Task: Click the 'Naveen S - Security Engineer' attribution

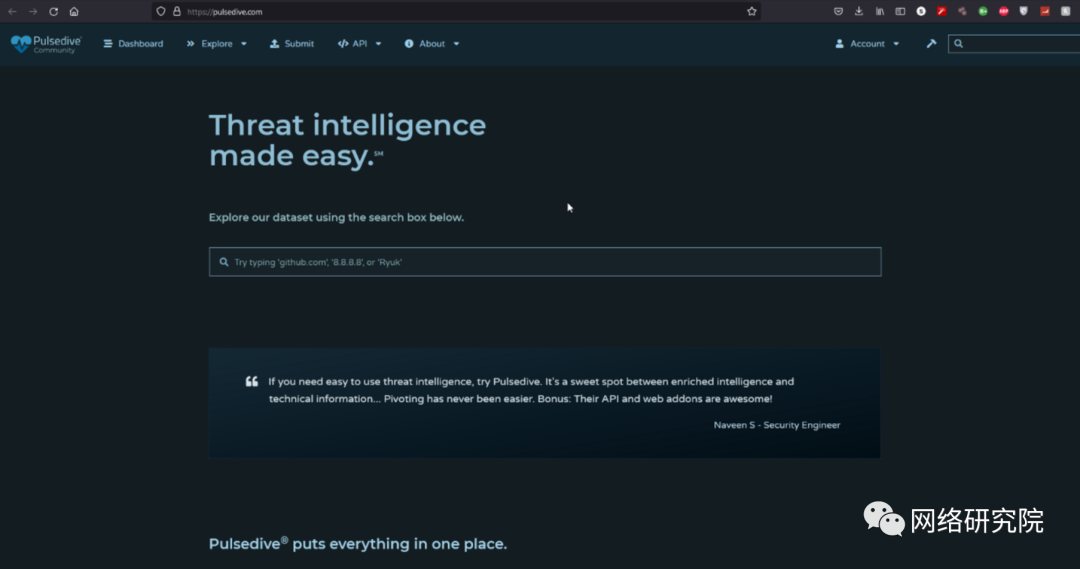Action: (777, 425)
